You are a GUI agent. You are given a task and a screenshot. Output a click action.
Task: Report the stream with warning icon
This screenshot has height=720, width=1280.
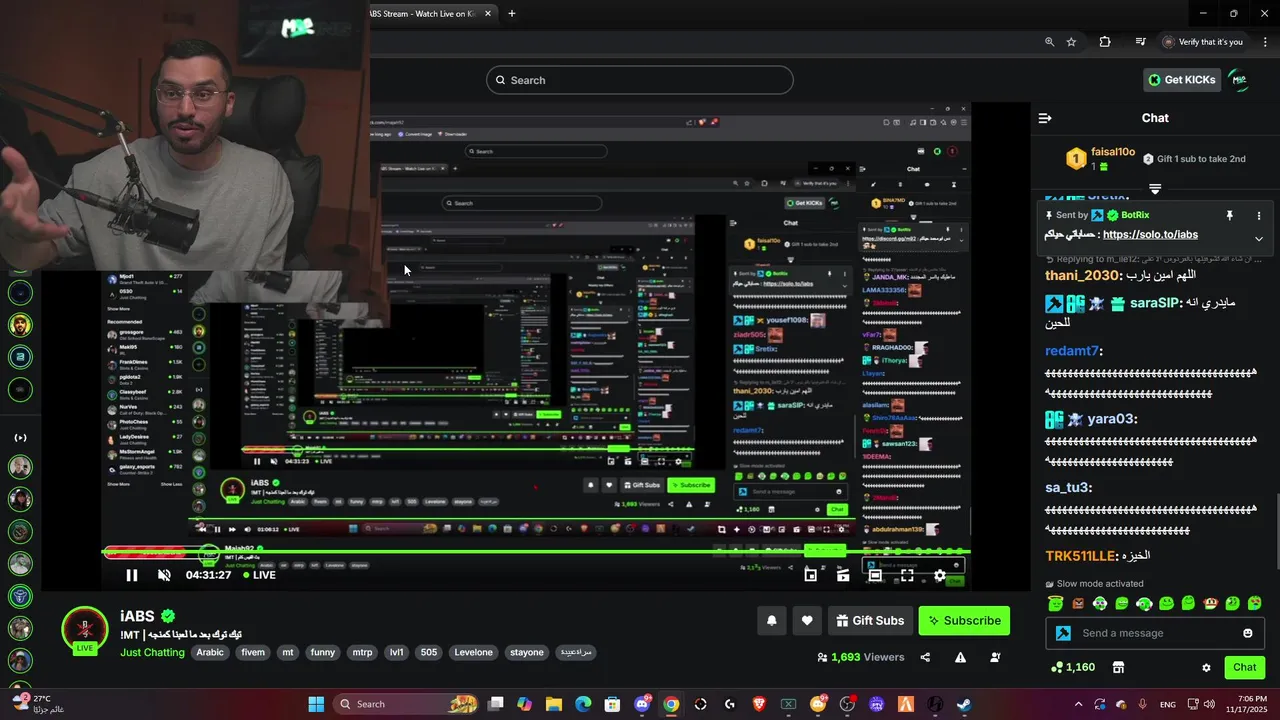(x=960, y=657)
